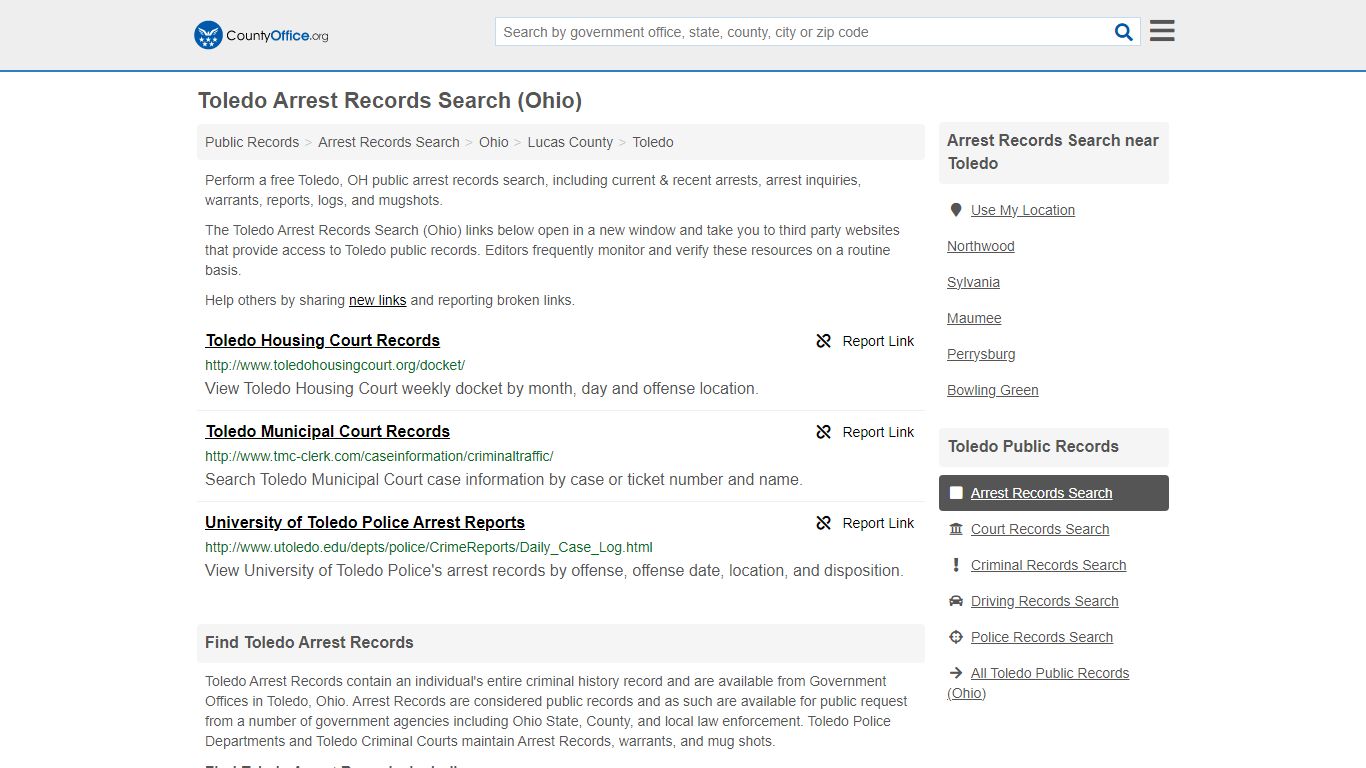Viewport: 1366px width, 768px height.
Task: Choose Use My Location
Action: 1023,210
